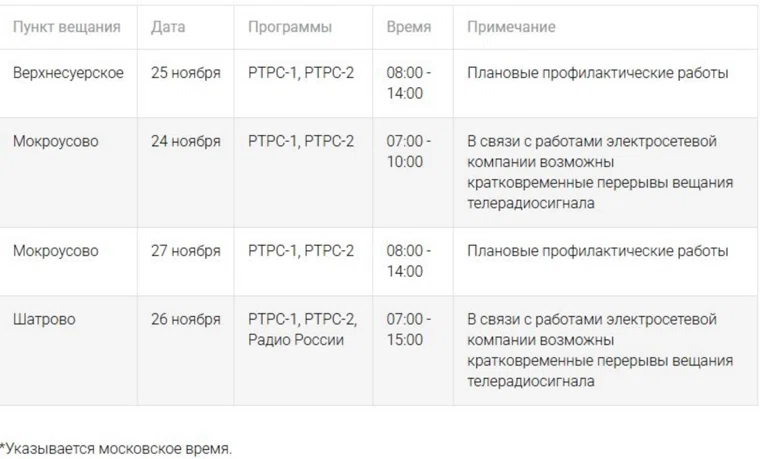
Task: Click the "26 ноября" date cell
Action: click(x=186, y=319)
